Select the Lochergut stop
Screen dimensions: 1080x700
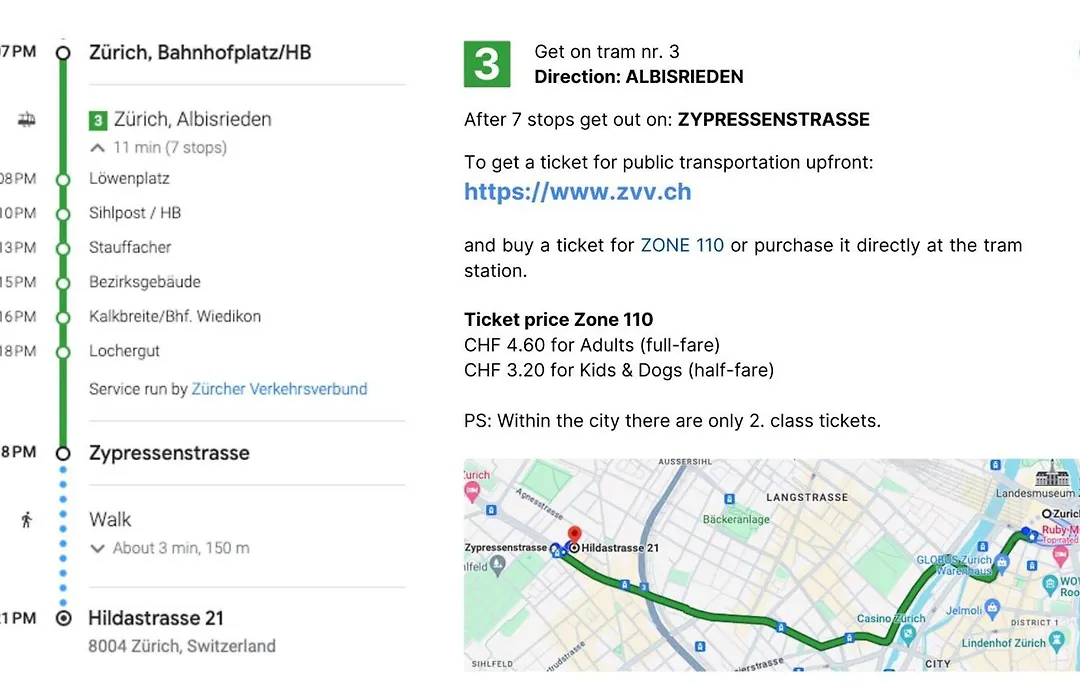125,351
